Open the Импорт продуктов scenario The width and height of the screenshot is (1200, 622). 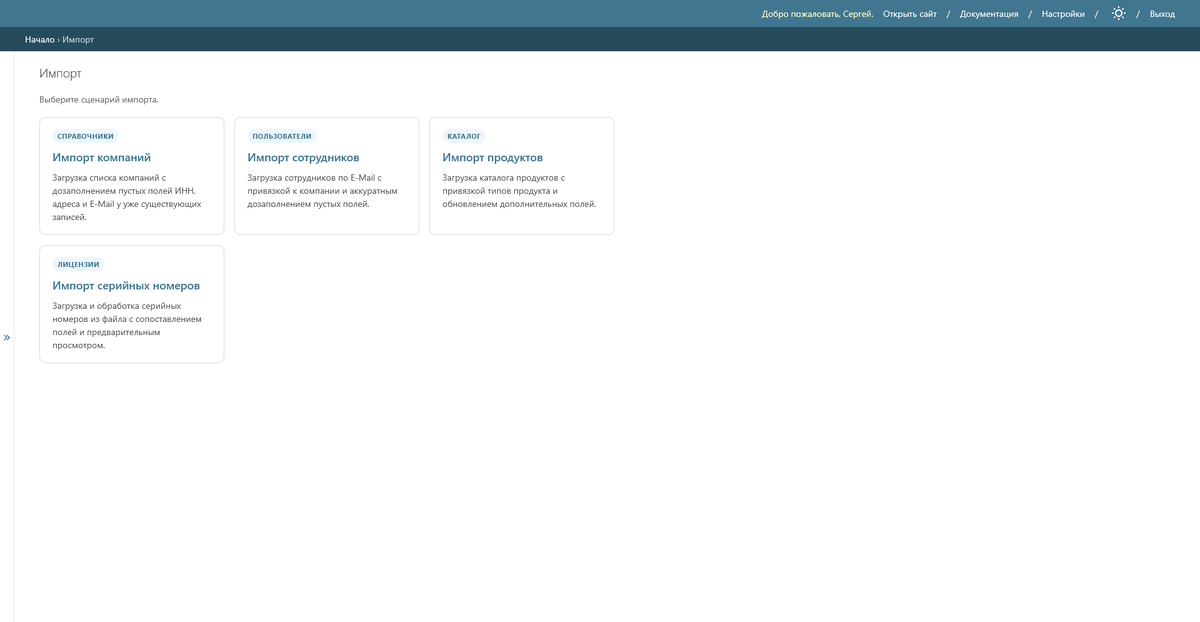[x=493, y=158]
